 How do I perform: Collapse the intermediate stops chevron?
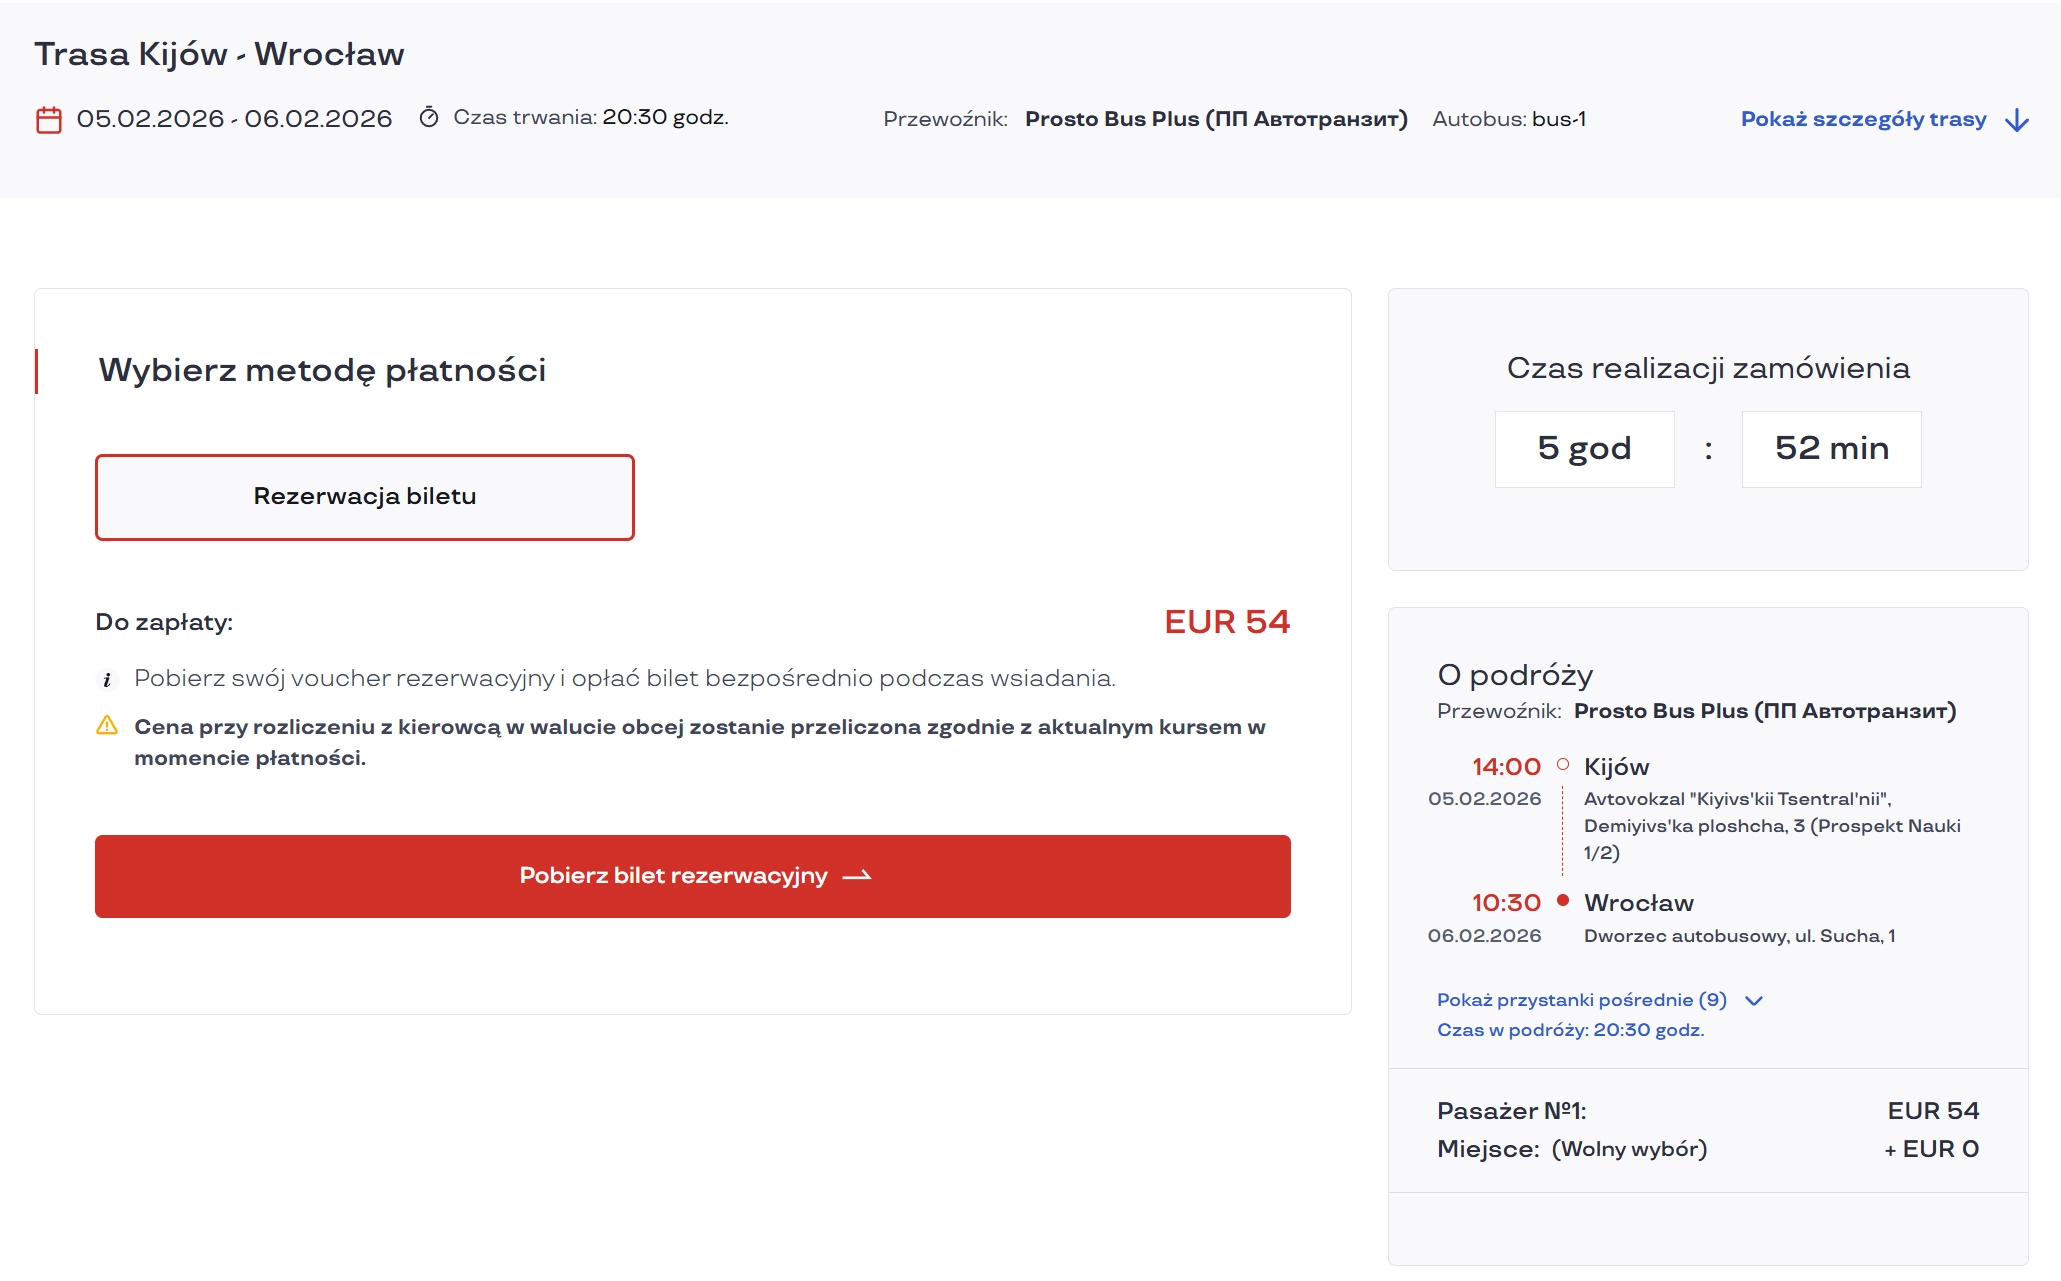[x=1755, y=999]
